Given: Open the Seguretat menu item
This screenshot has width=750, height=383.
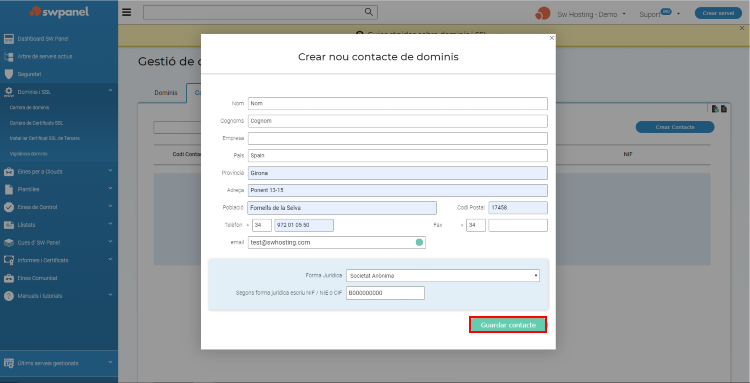Looking at the screenshot, I should (30, 74).
